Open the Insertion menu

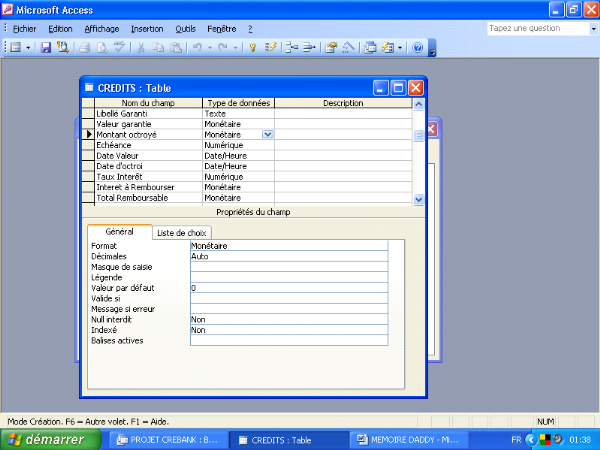[147, 29]
